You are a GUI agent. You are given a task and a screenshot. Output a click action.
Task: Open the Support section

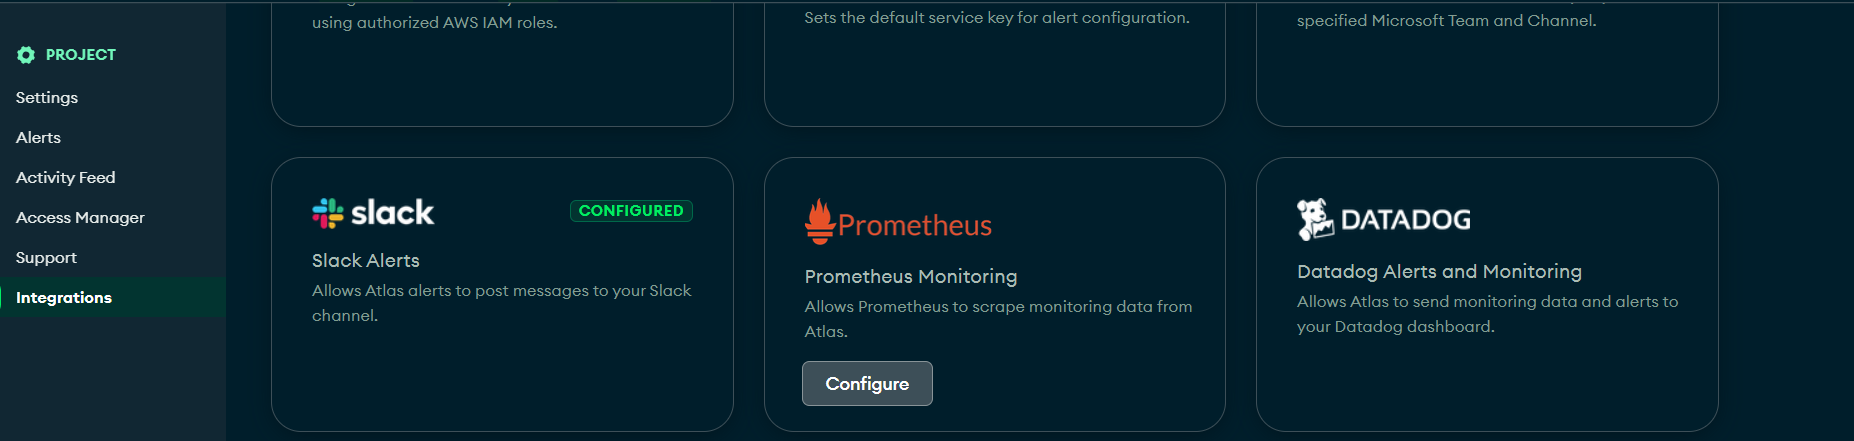(x=46, y=257)
